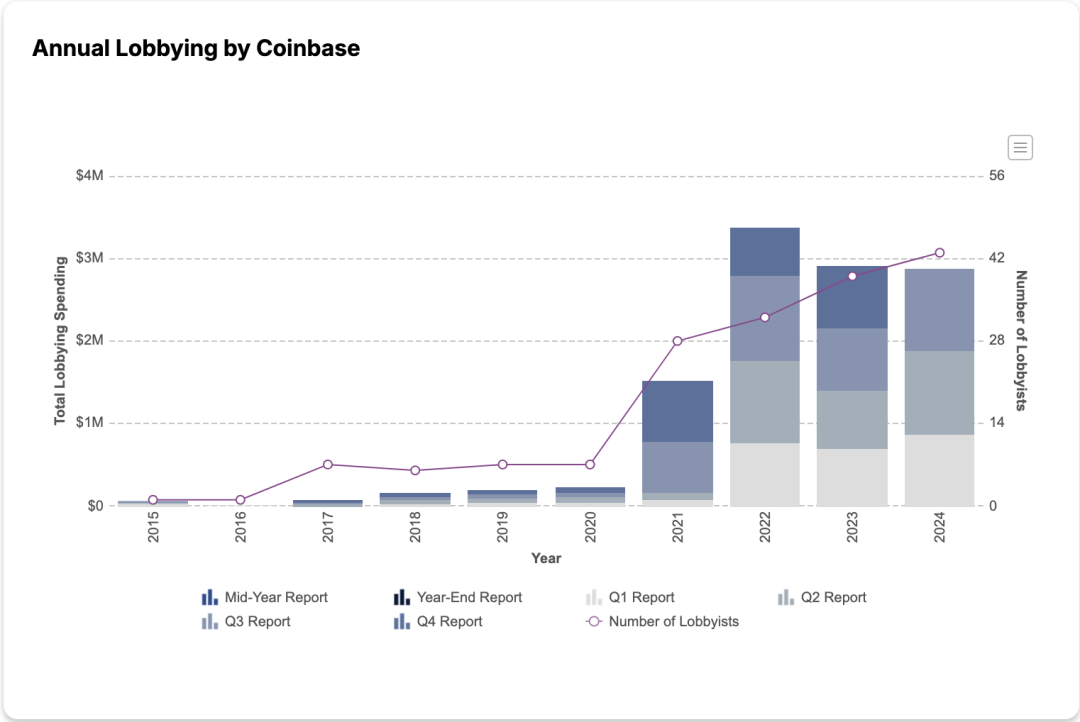Click the Q1 Report legend icon

(593, 598)
